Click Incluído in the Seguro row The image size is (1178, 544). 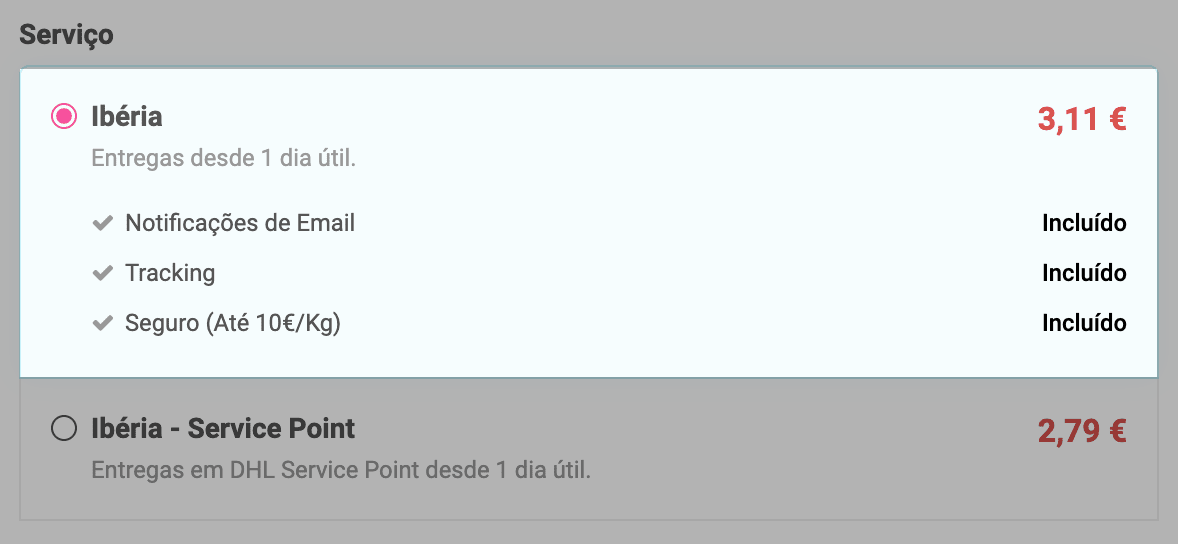coord(1084,323)
